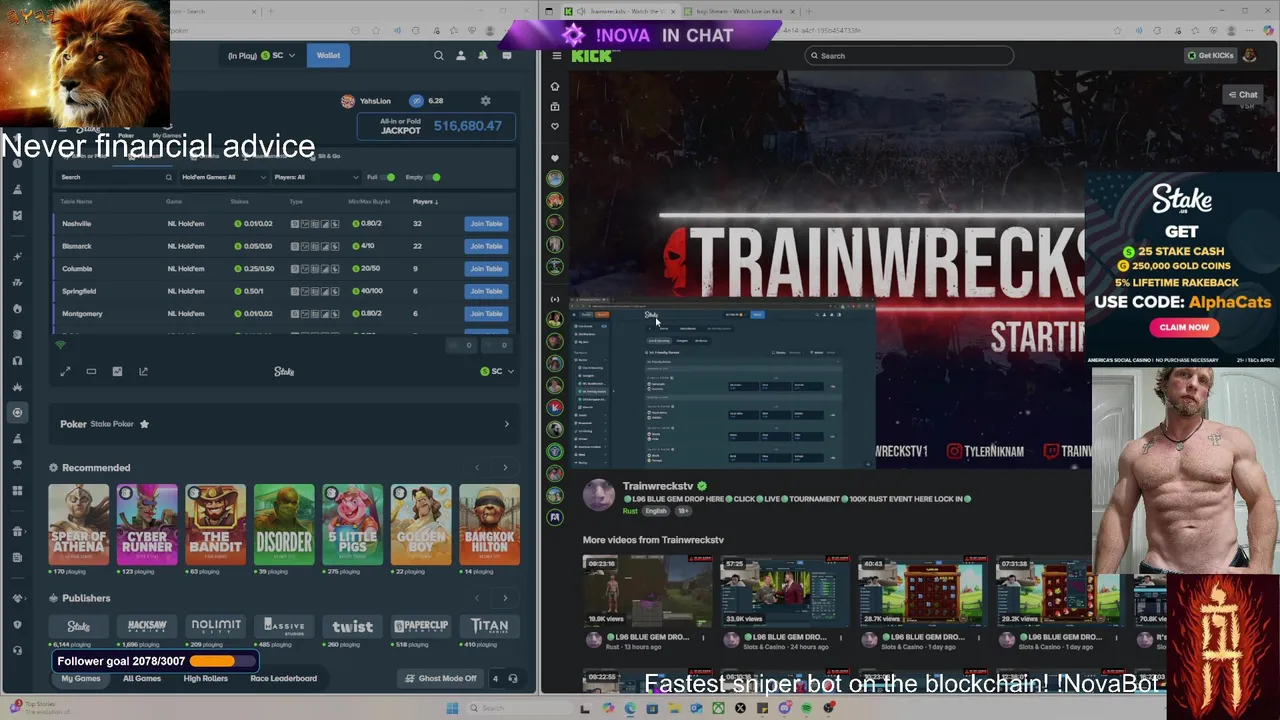This screenshot has height=720, width=1280.
Task: Open Spear of Athena game thumbnail
Action: coord(79,525)
